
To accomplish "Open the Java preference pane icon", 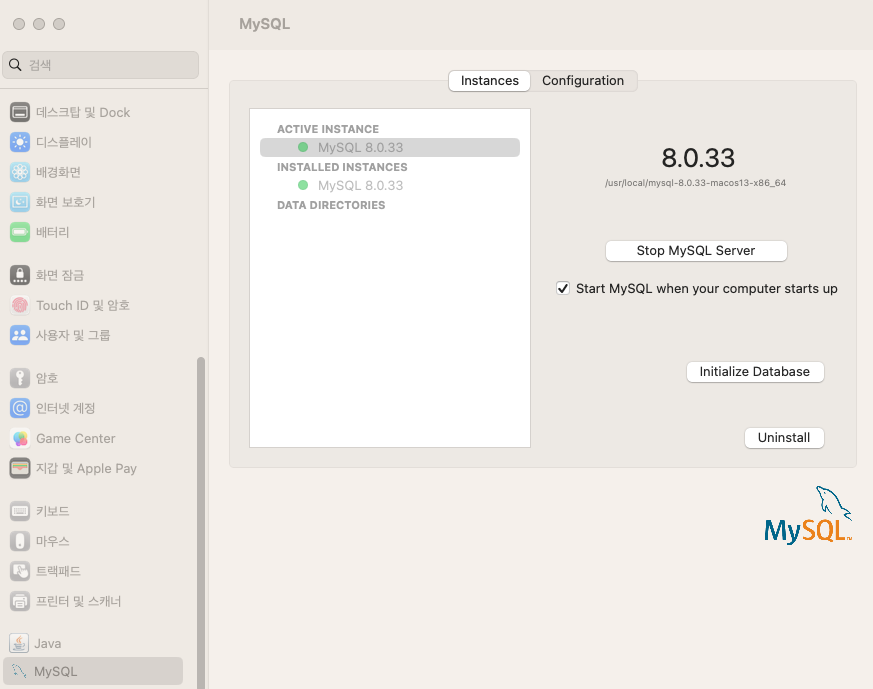I will click(x=19, y=643).
